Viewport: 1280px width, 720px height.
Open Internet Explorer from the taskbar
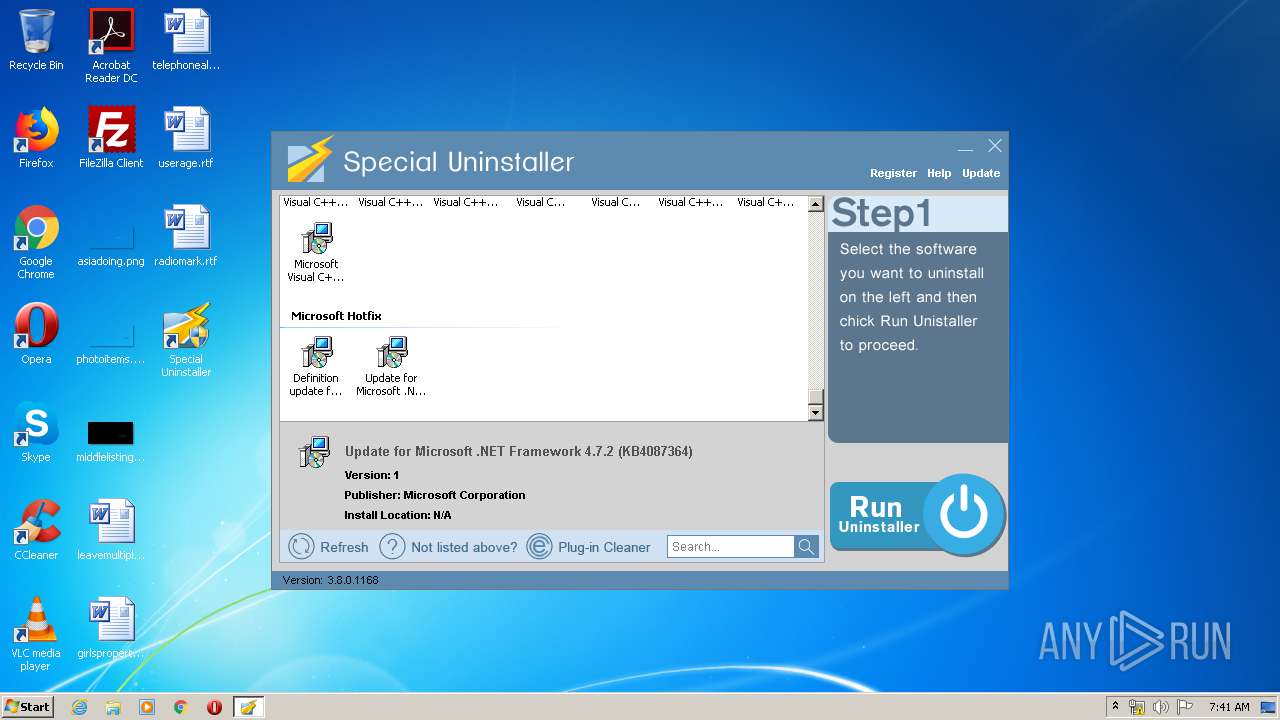point(79,707)
